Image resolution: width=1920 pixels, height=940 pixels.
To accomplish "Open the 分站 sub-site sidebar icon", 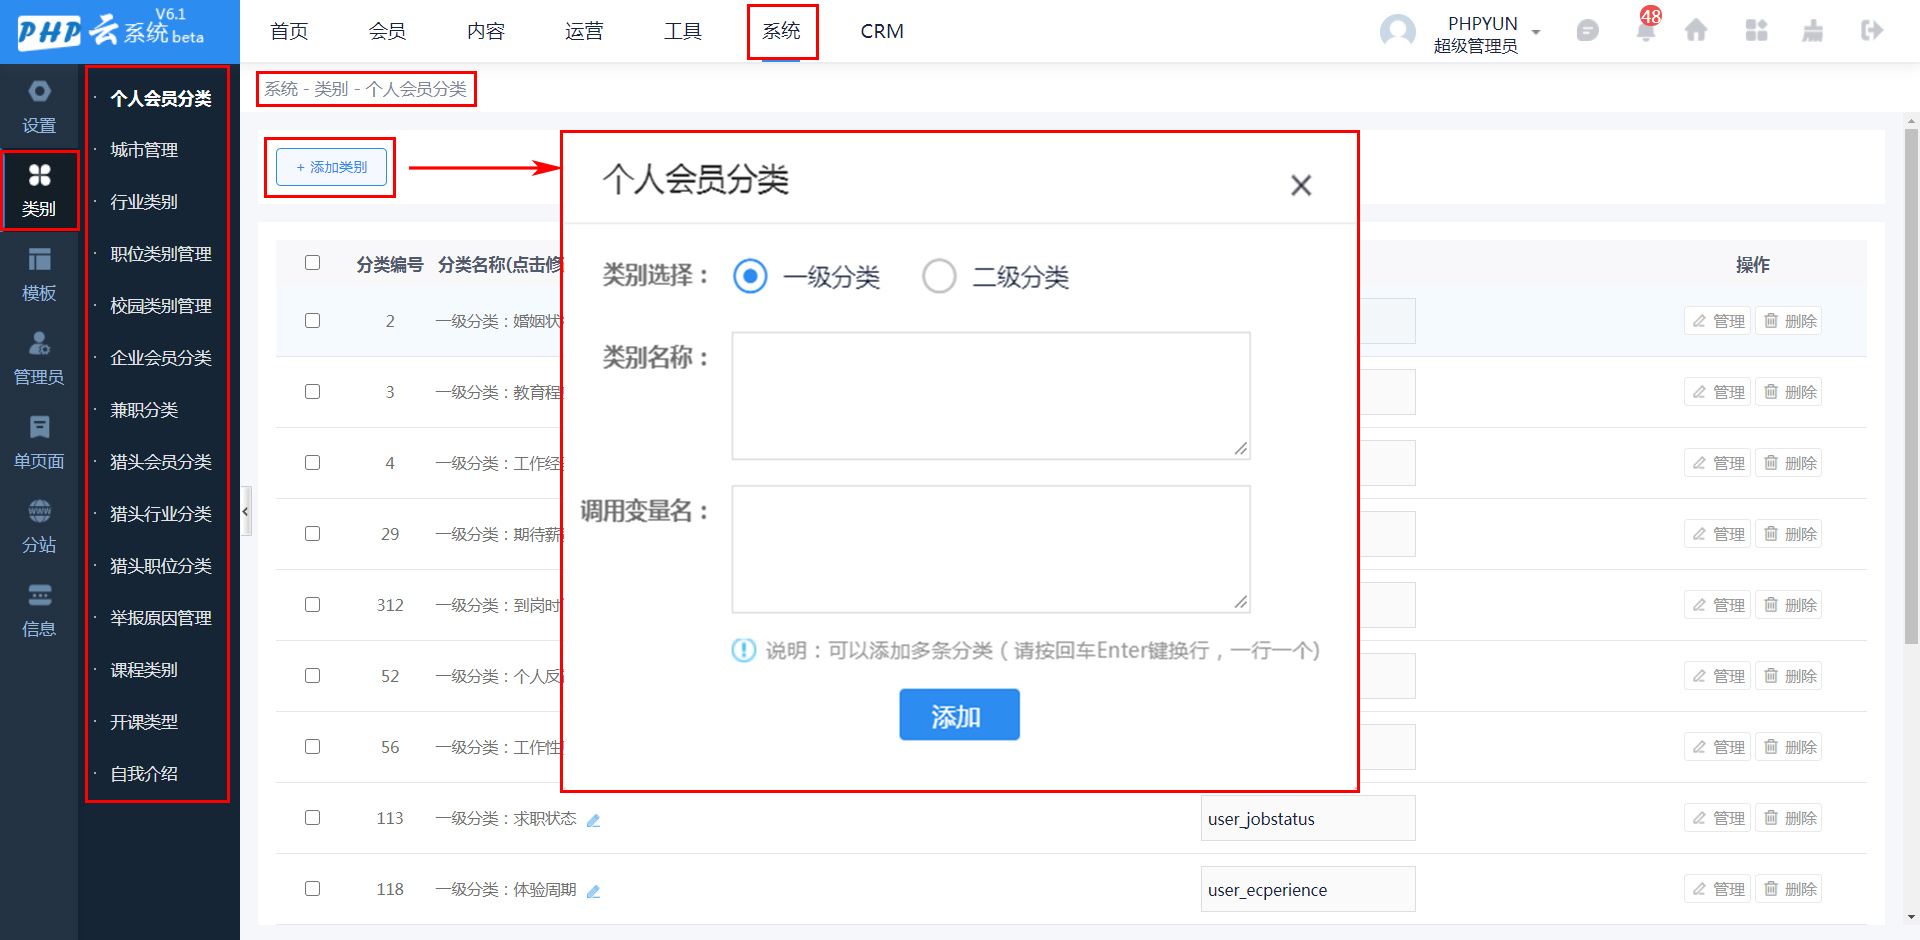I will [39, 527].
